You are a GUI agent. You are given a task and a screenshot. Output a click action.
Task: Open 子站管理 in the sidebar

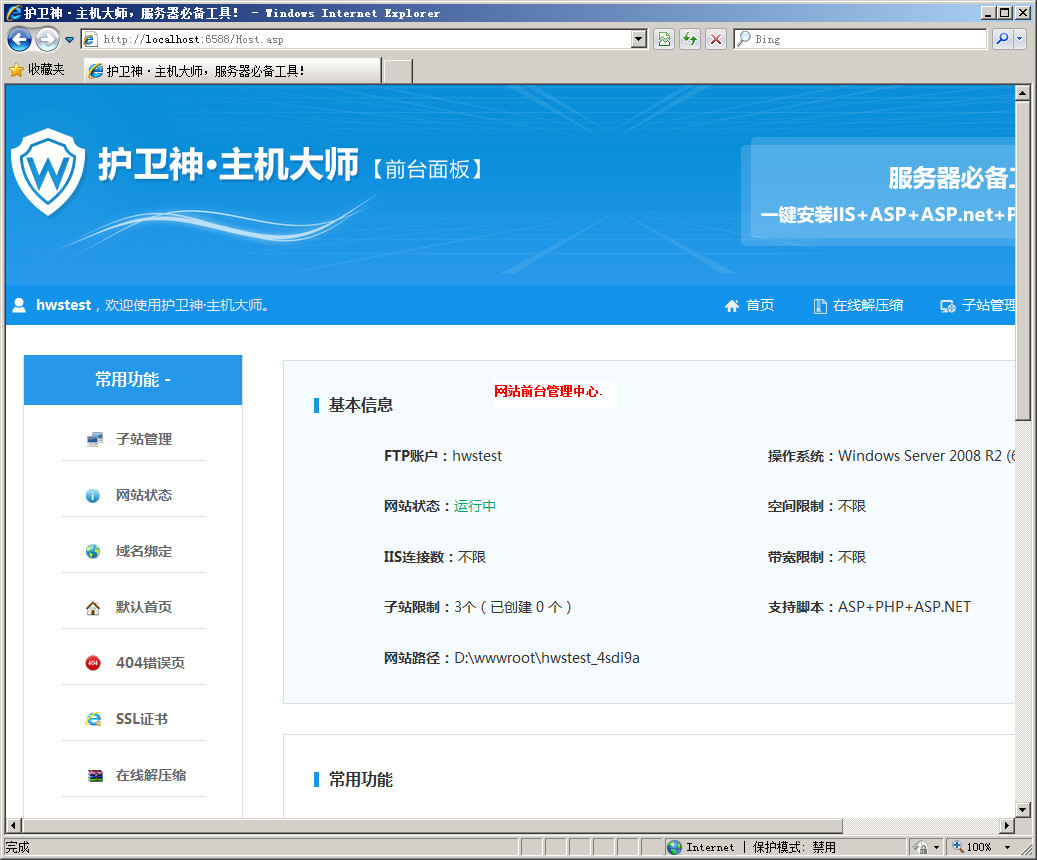point(144,439)
